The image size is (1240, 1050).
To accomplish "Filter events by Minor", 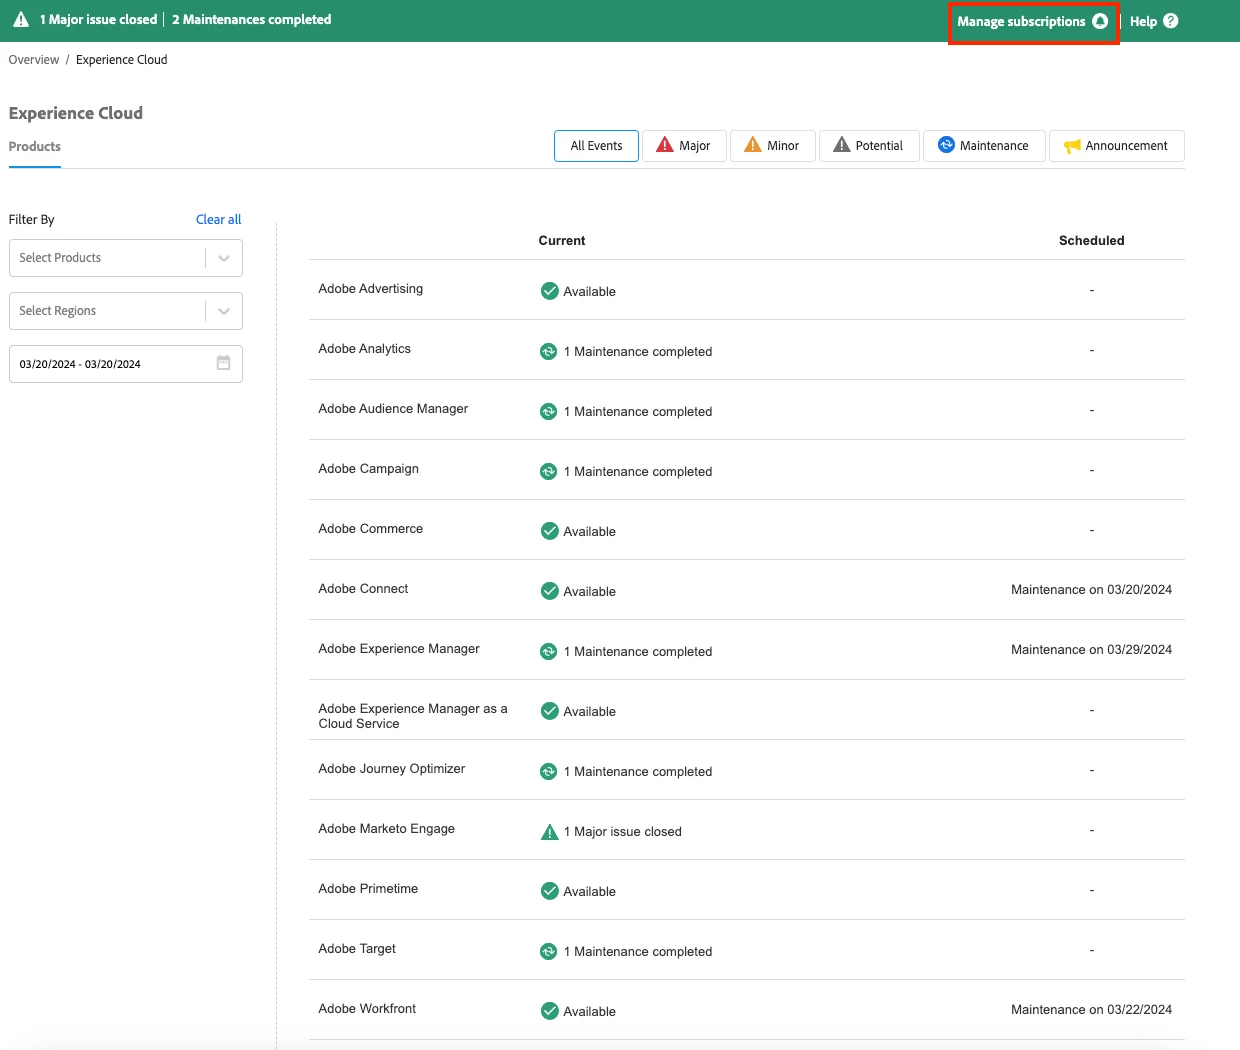I will coord(772,146).
